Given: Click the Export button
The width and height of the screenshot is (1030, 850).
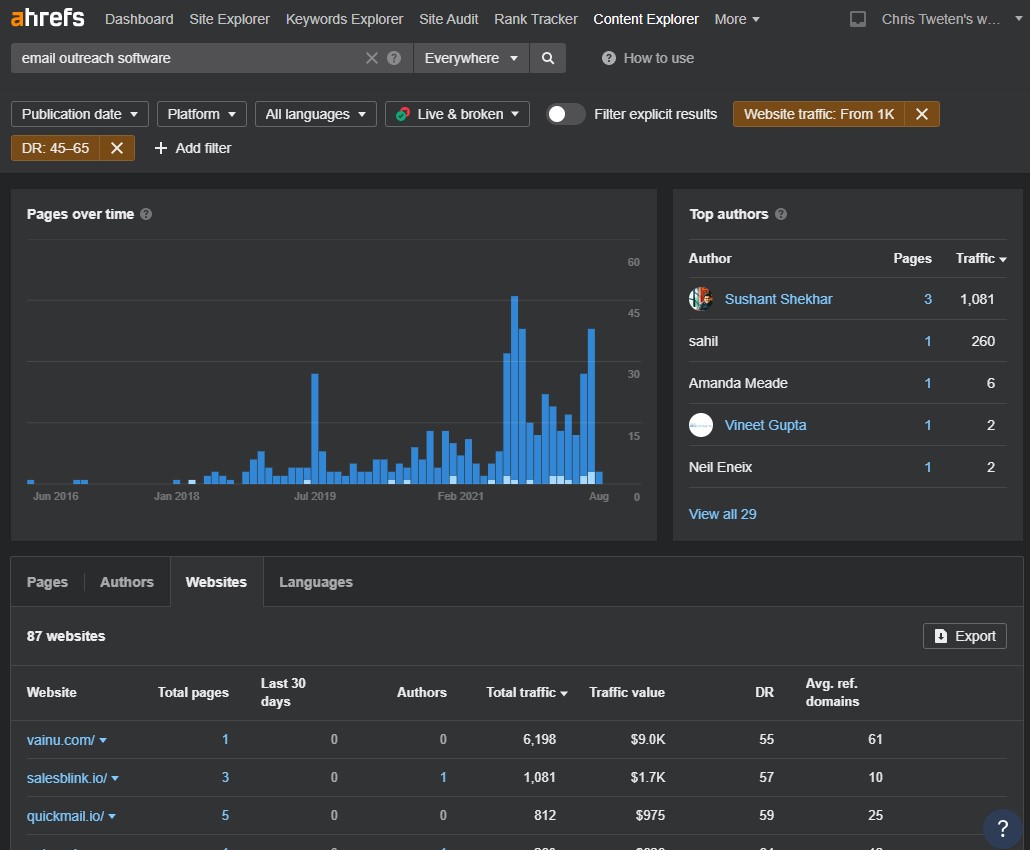Looking at the screenshot, I should 964,636.
